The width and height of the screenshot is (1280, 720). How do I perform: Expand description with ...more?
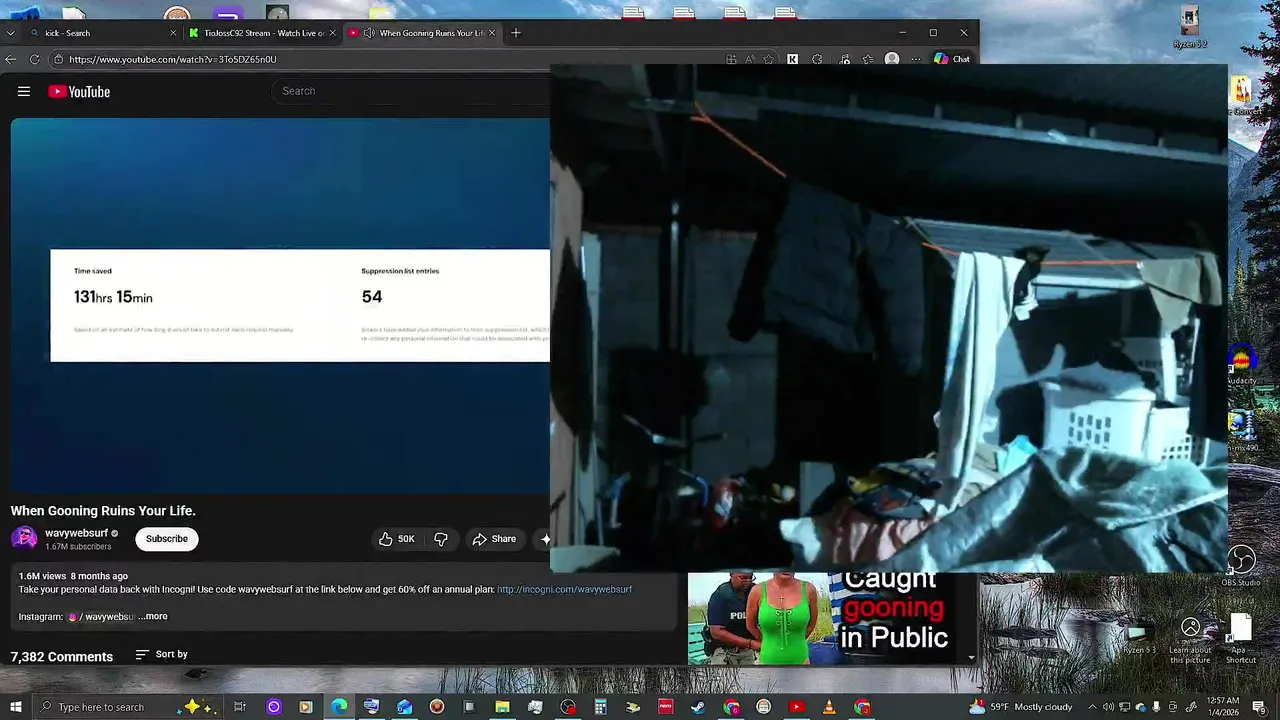pyautogui.click(x=153, y=617)
